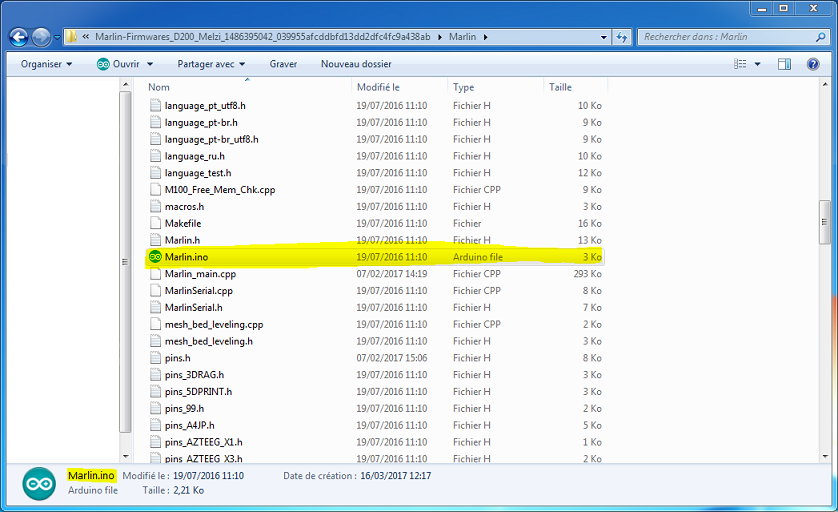Click the change view icon
This screenshot has width=838, height=512.
click(740, 64)
